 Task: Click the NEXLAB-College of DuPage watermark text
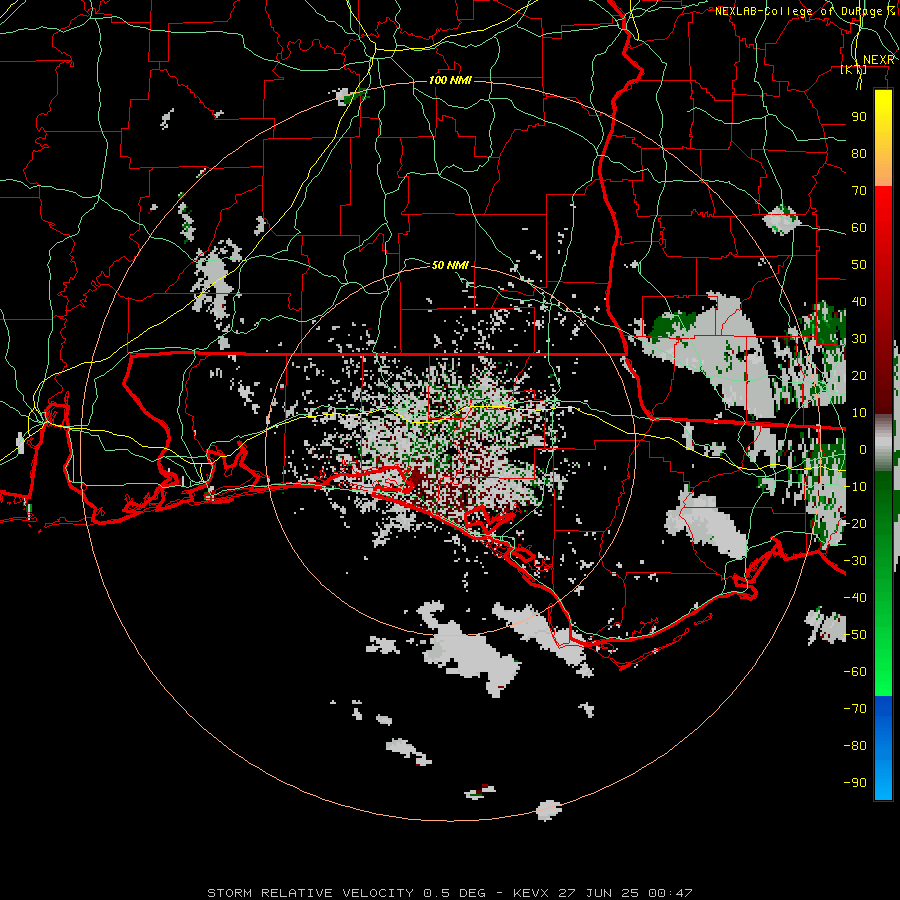(805, 11)
